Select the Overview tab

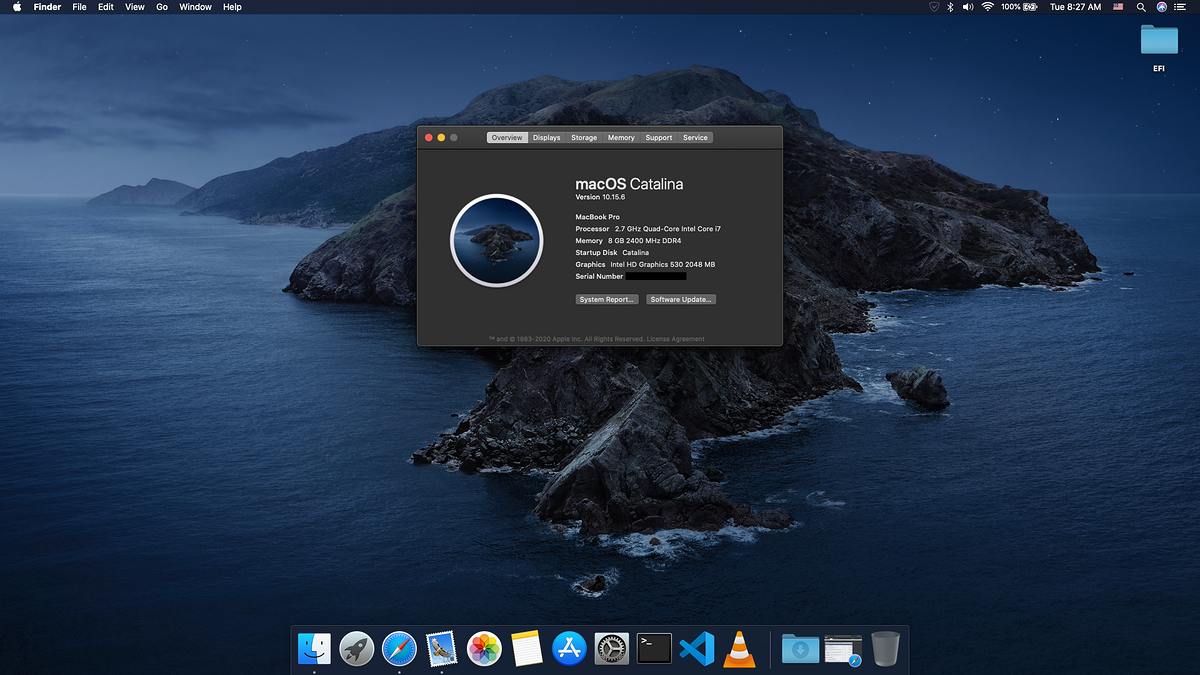pyautogui.click(x=507, y=138)
